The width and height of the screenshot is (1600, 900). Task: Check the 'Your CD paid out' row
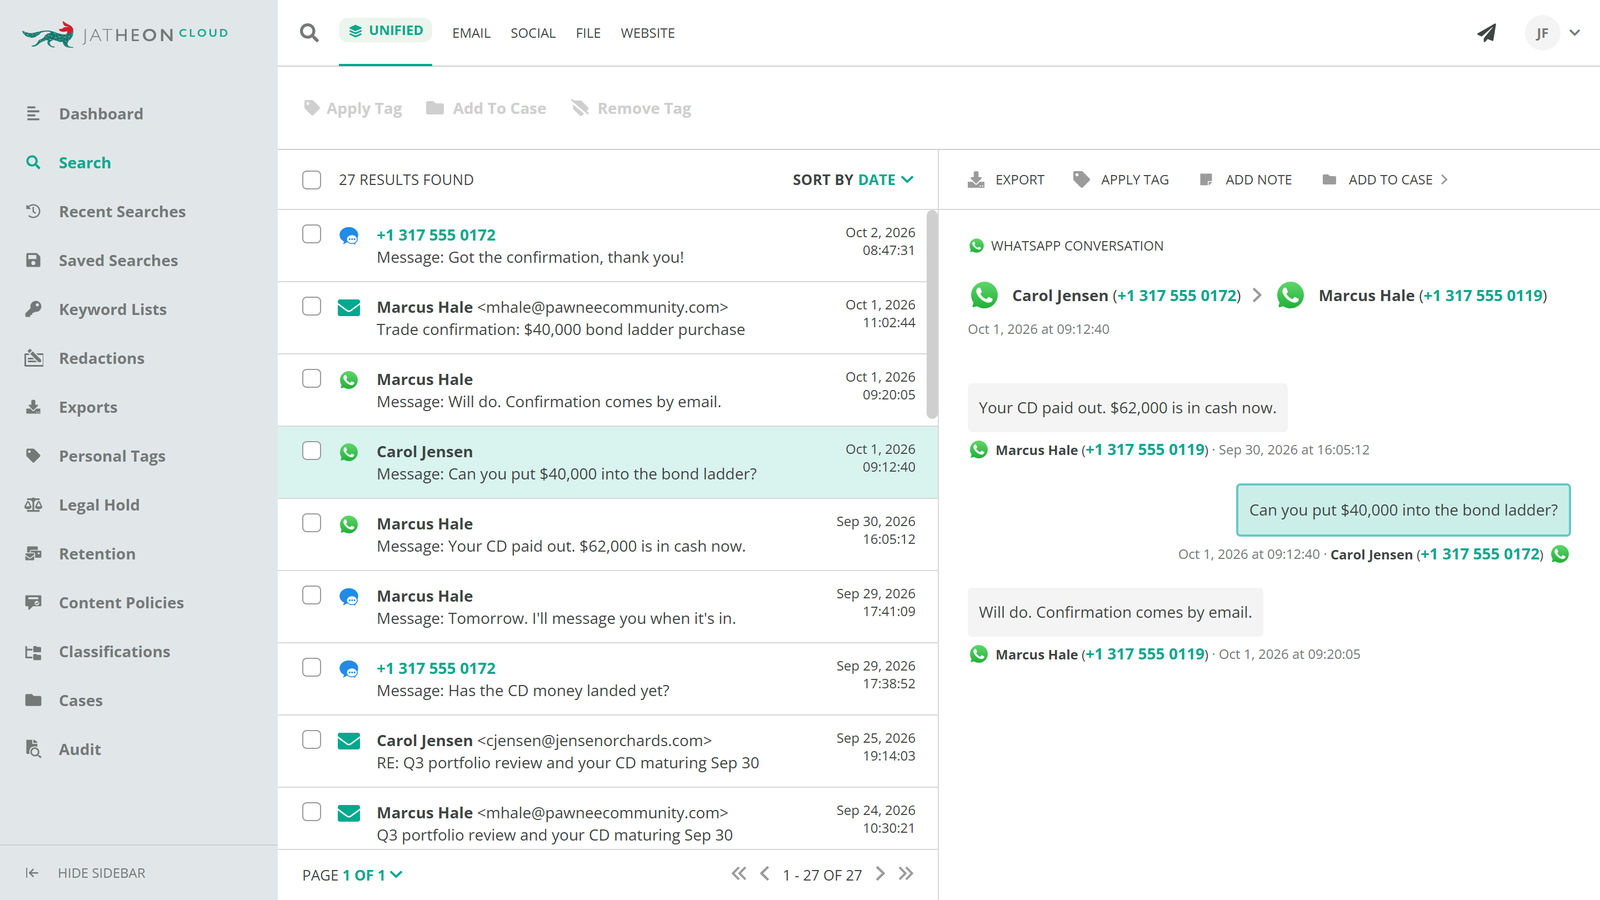pos(312,523)
